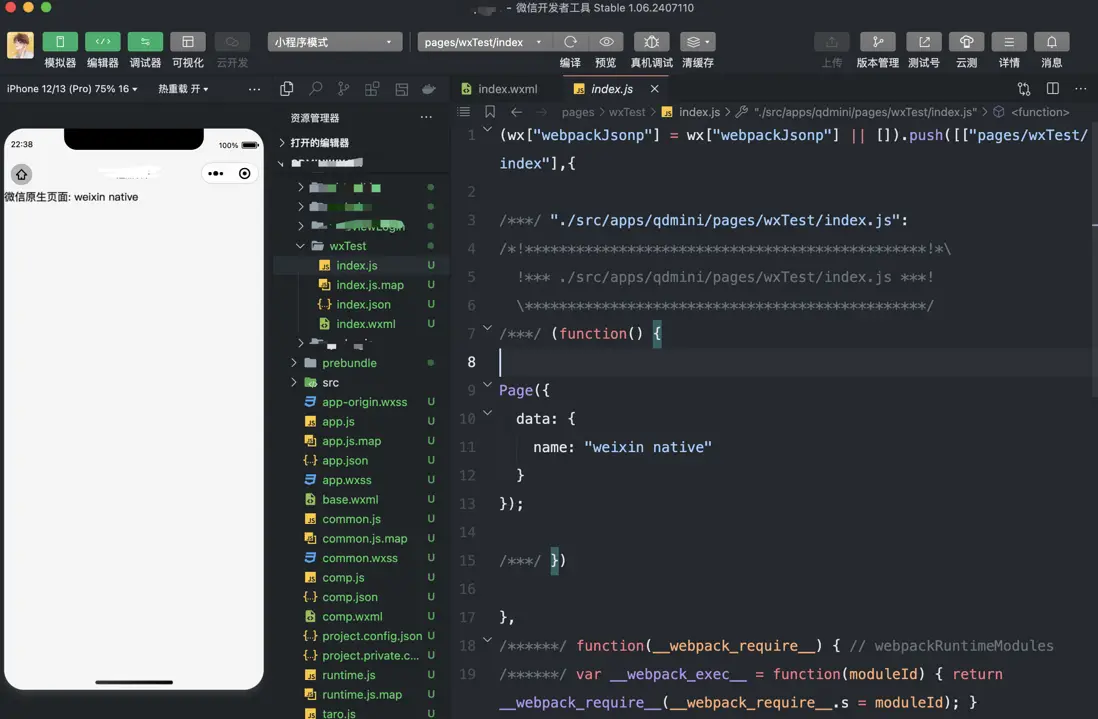1098x719 pixels.
Task: Click the 编译 compile refresh icon
Action: tap(570, 42)
